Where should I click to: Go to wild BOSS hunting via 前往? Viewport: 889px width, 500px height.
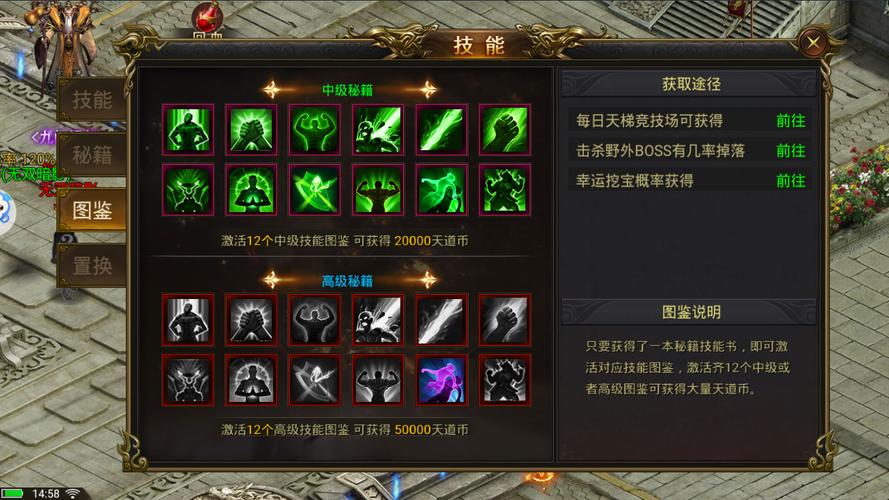[790, 151]
